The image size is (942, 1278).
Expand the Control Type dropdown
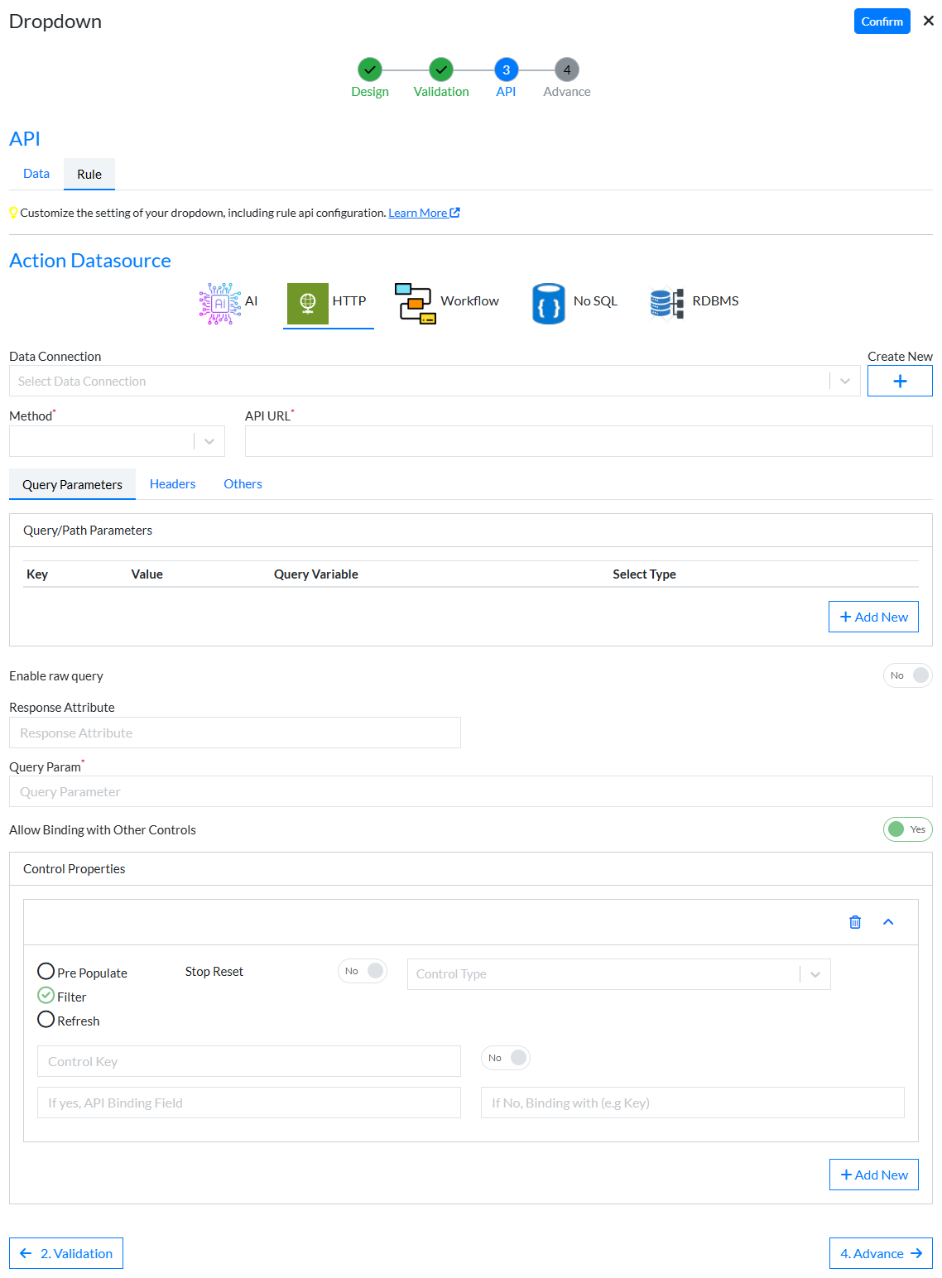point(618,974)
